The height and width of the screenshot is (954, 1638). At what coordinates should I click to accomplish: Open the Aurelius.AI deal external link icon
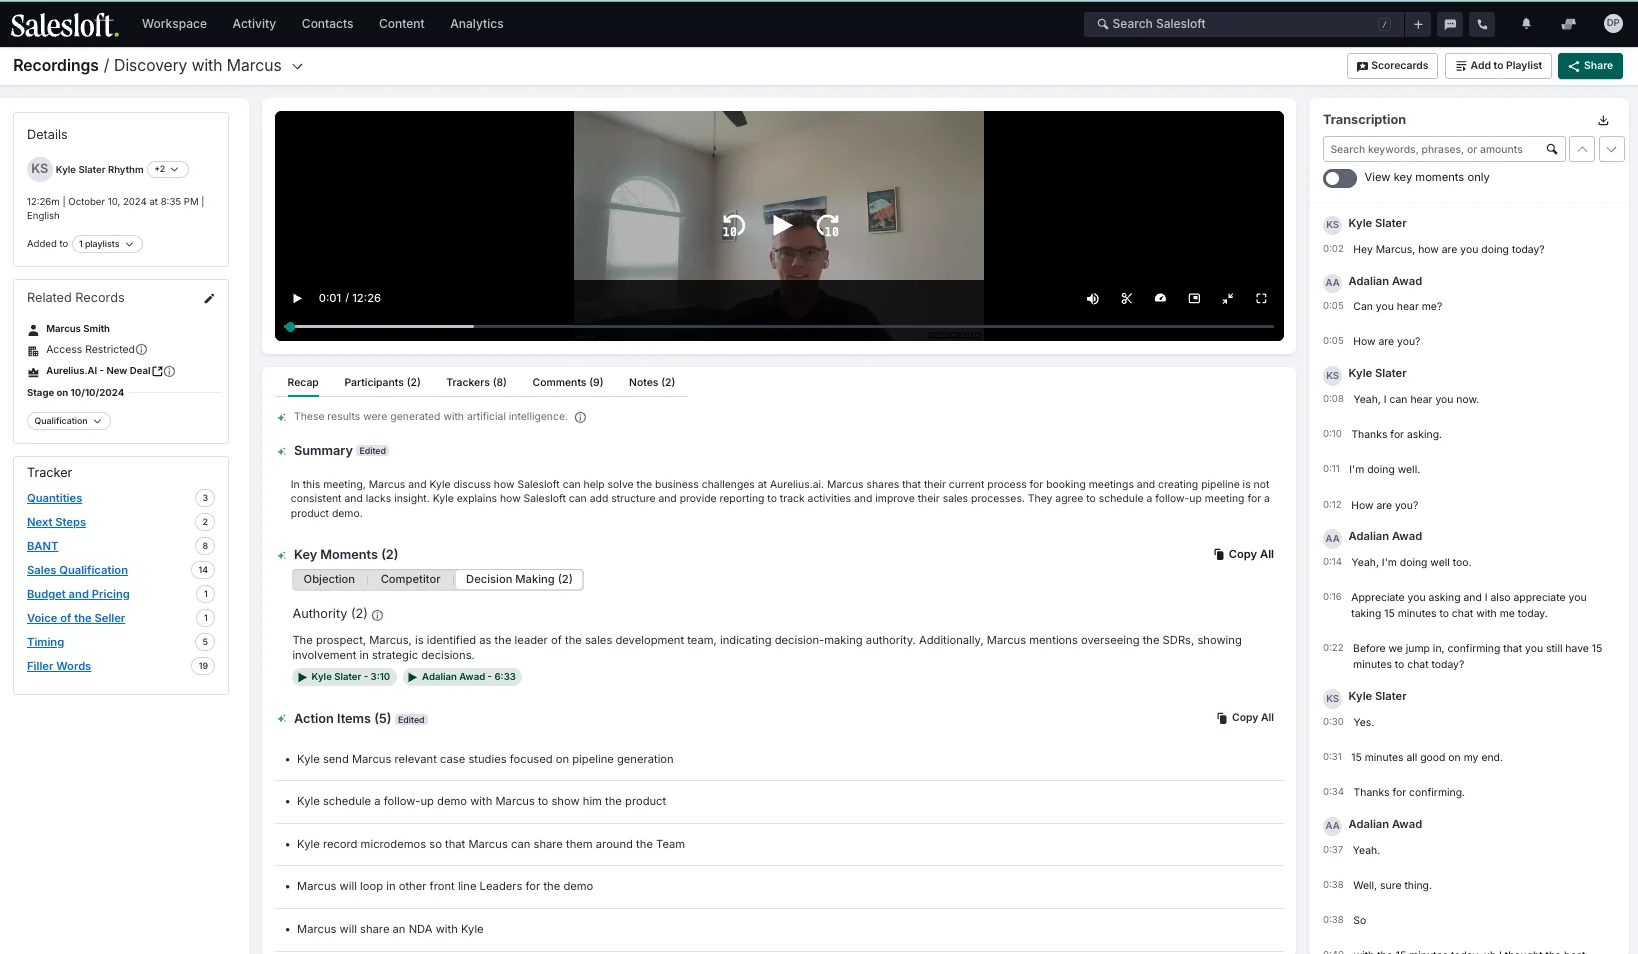157,371
